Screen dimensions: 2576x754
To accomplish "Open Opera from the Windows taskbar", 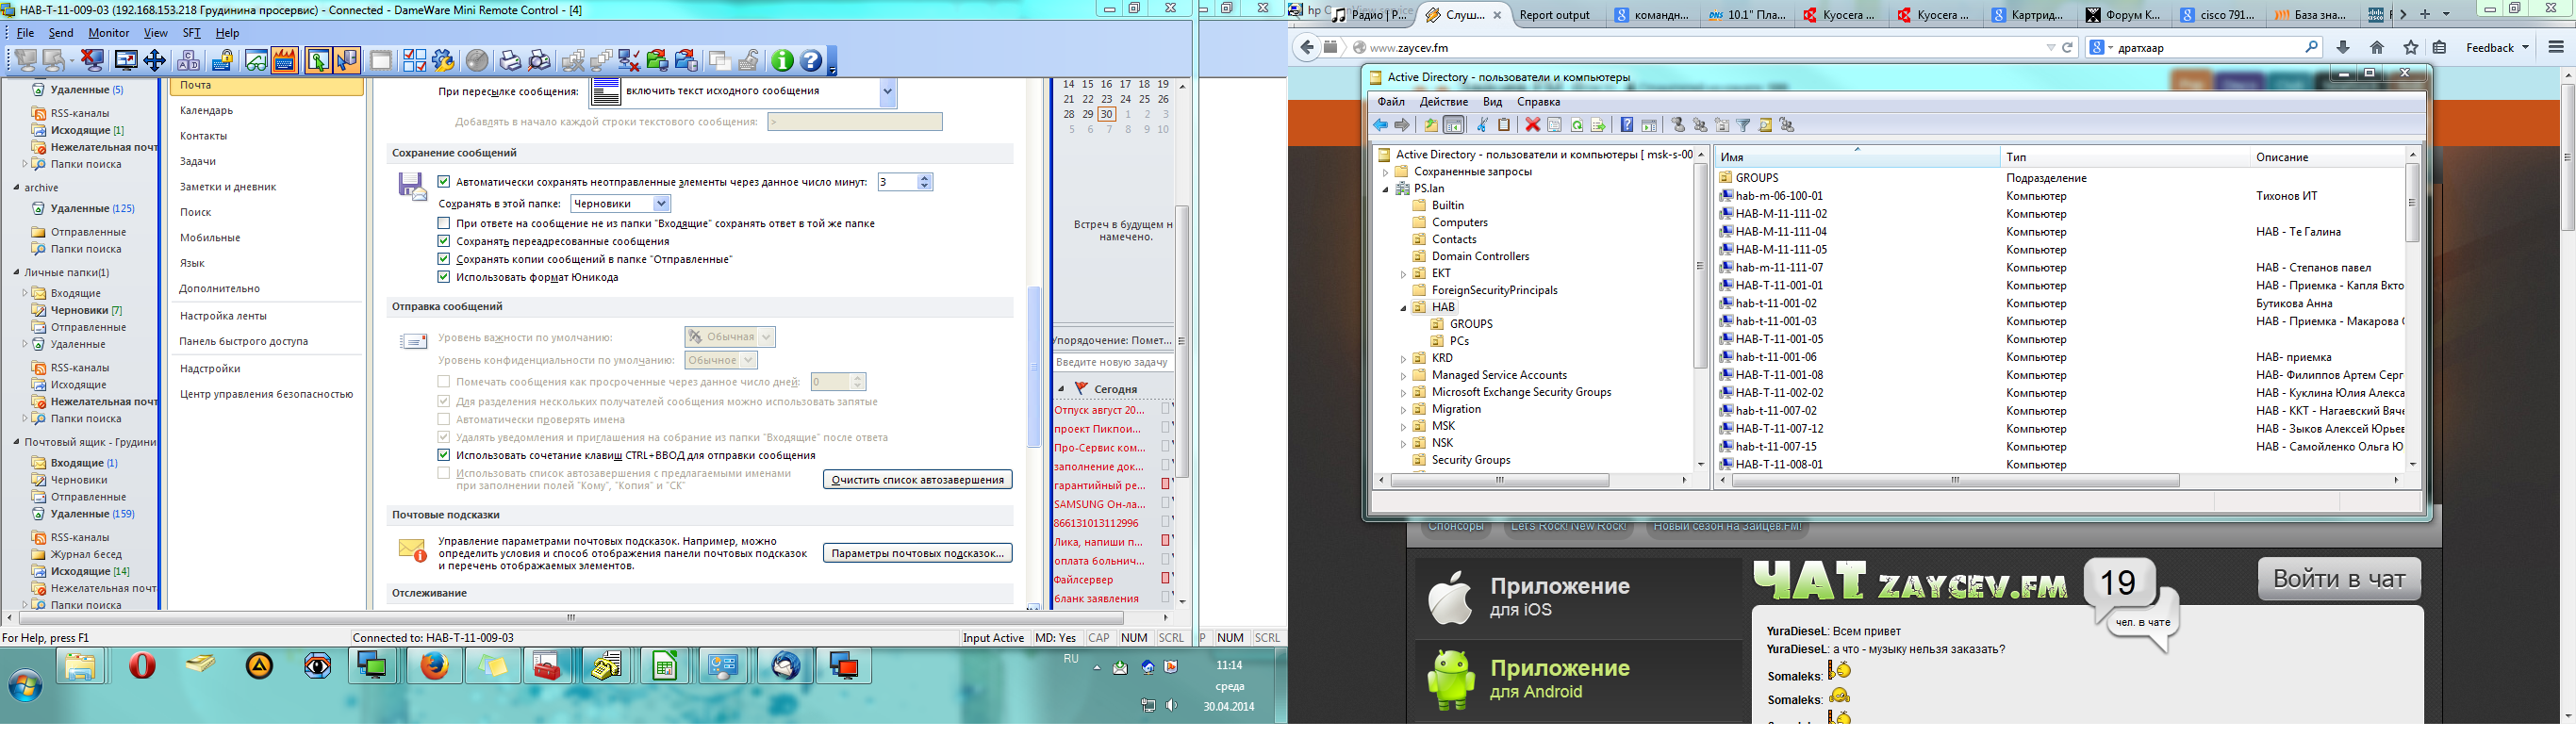I will coord(143,666).
